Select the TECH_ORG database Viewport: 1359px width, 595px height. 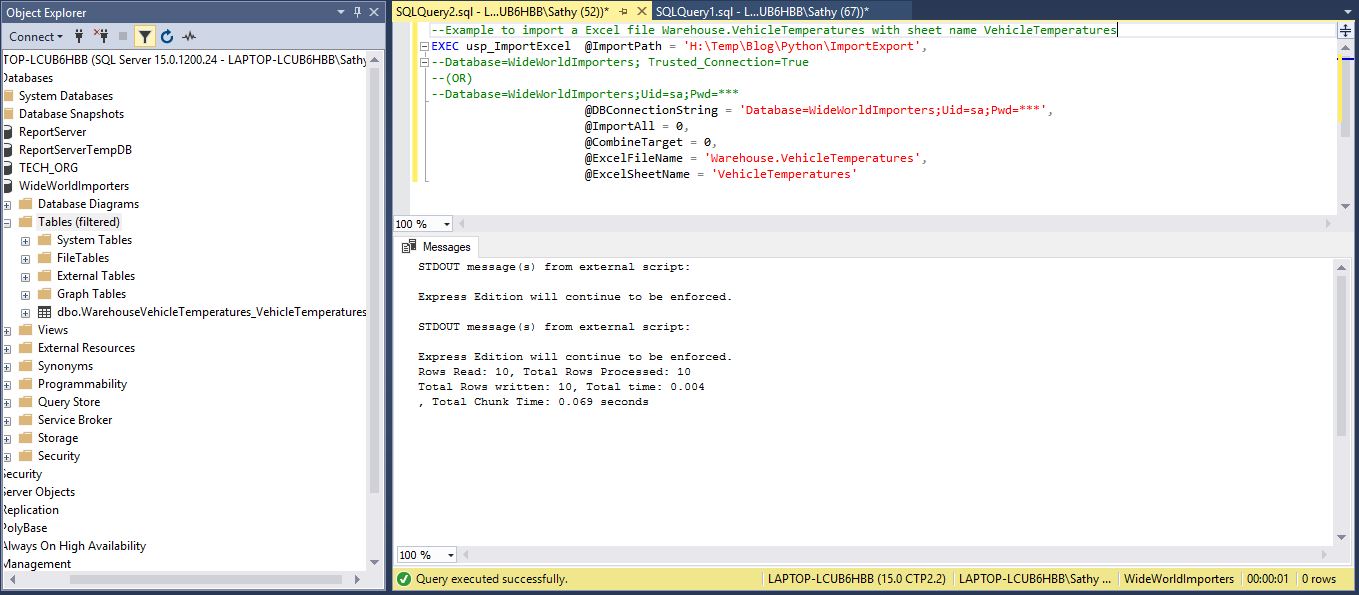(48, 168)
